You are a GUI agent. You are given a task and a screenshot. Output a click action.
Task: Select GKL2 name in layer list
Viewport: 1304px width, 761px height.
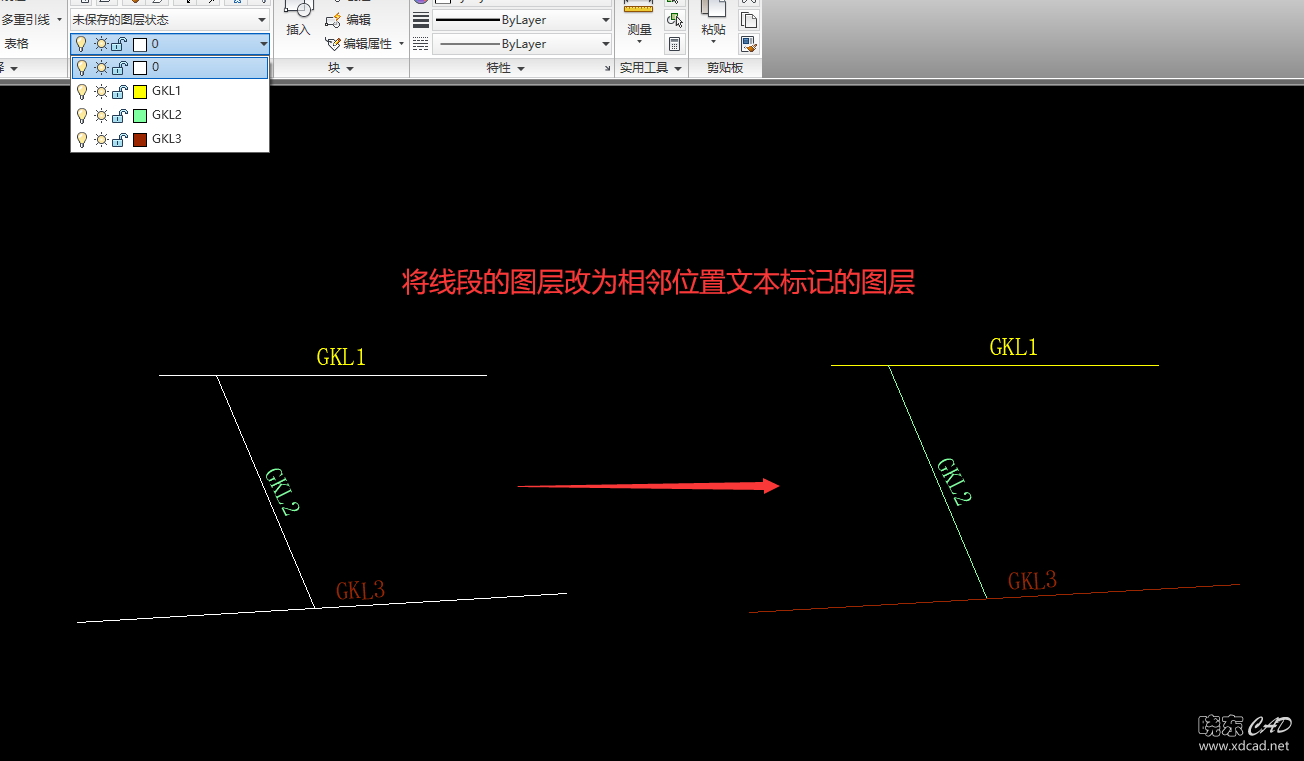167,115
